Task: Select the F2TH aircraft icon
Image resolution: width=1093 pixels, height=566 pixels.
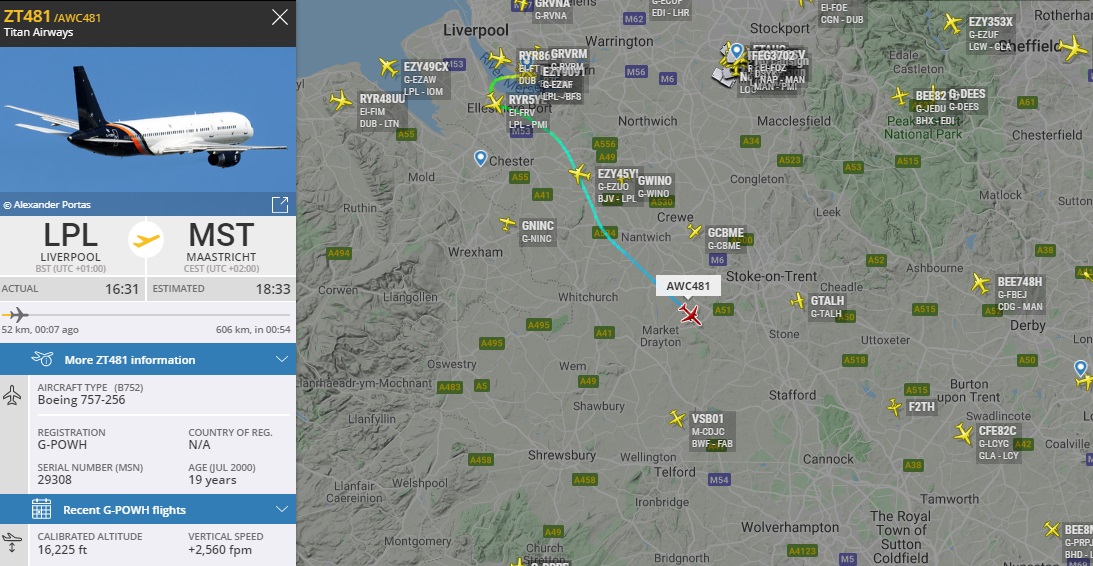Action: (894, 407)
